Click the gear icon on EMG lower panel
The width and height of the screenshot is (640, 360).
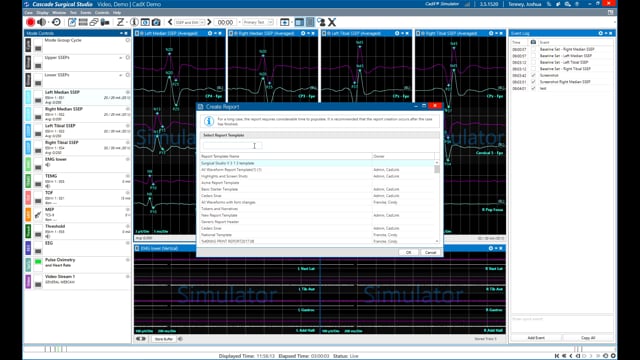coord(491,248)
